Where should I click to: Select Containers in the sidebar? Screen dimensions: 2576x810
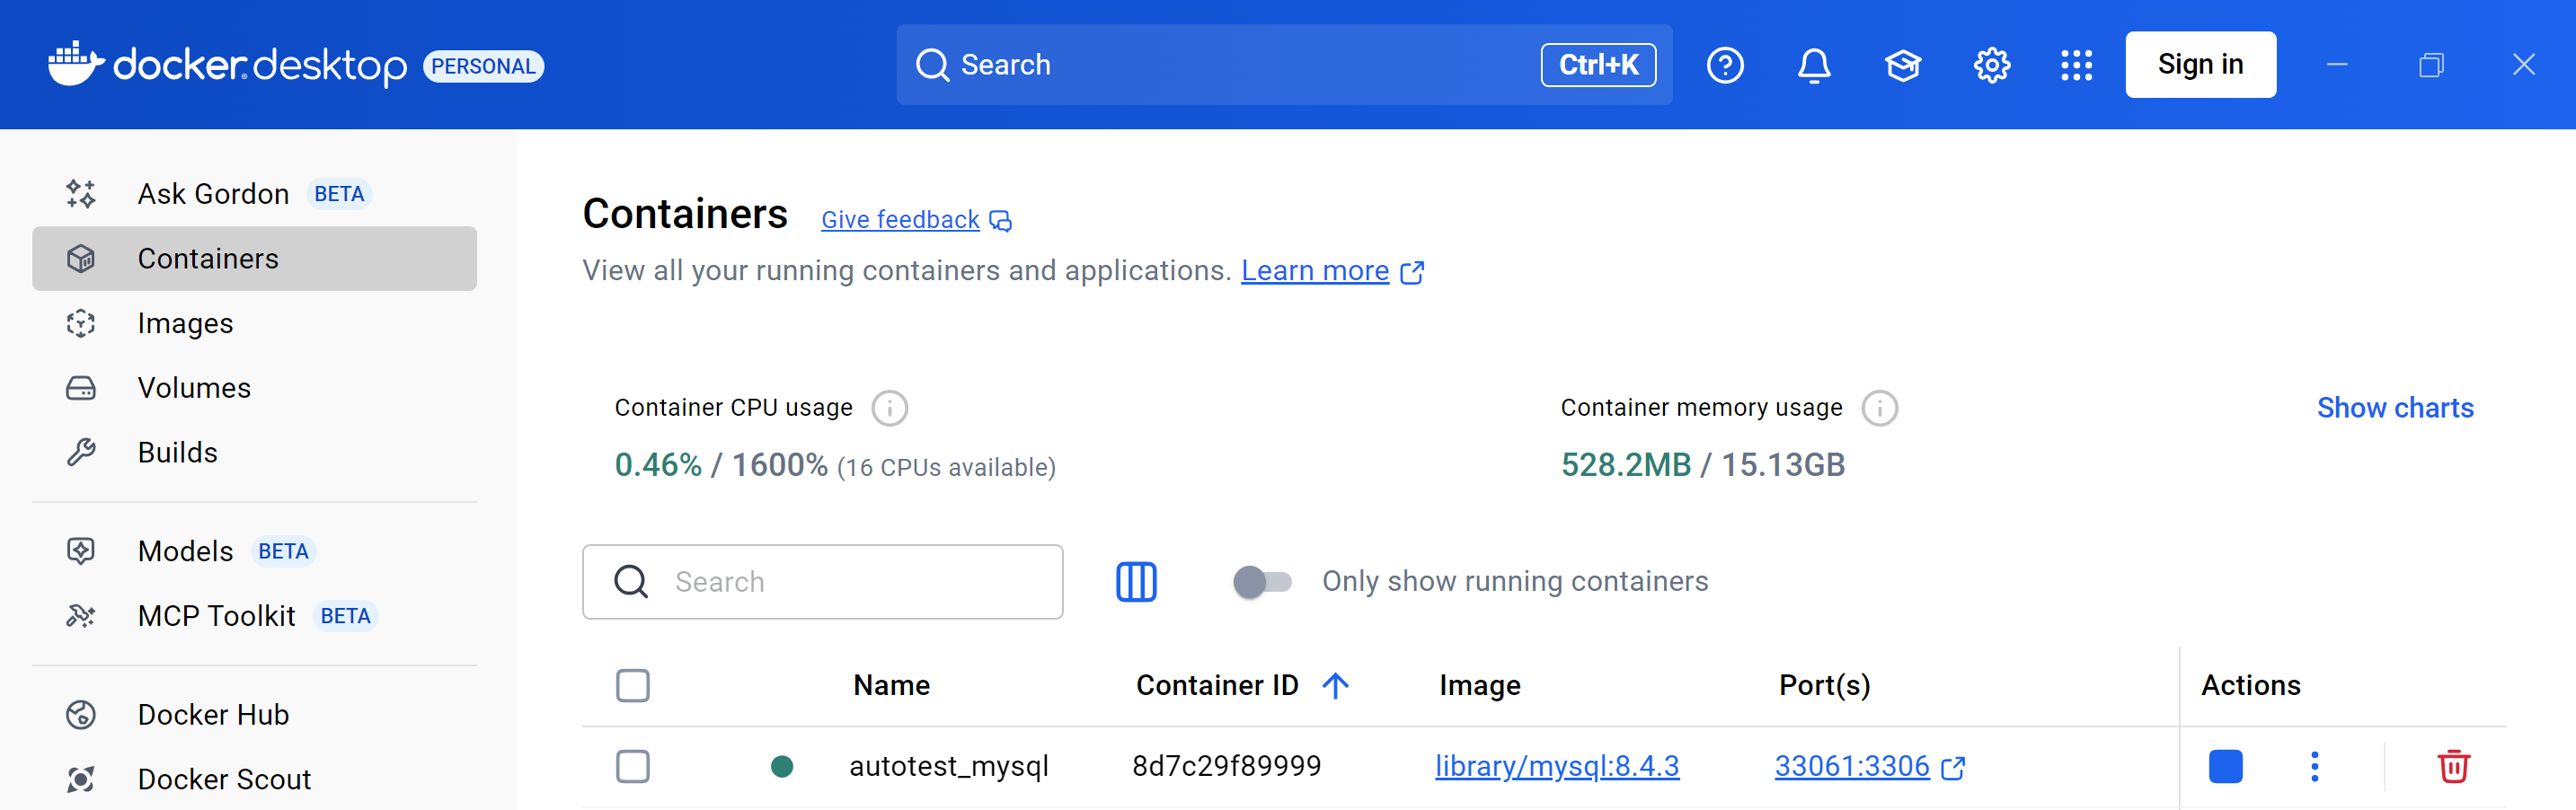(x=254, y=258)
